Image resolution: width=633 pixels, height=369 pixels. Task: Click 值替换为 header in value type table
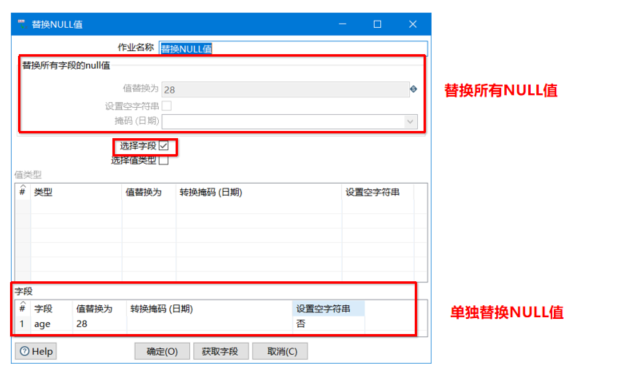(149, 192)
